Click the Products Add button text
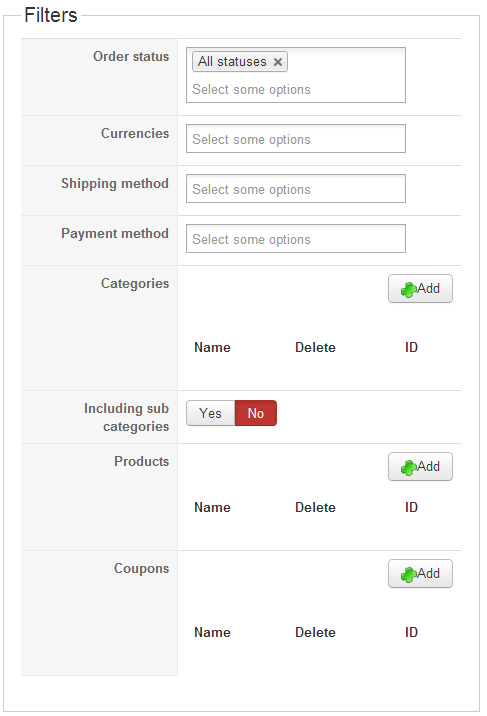 pyautogui.click(x=429, y=467)
